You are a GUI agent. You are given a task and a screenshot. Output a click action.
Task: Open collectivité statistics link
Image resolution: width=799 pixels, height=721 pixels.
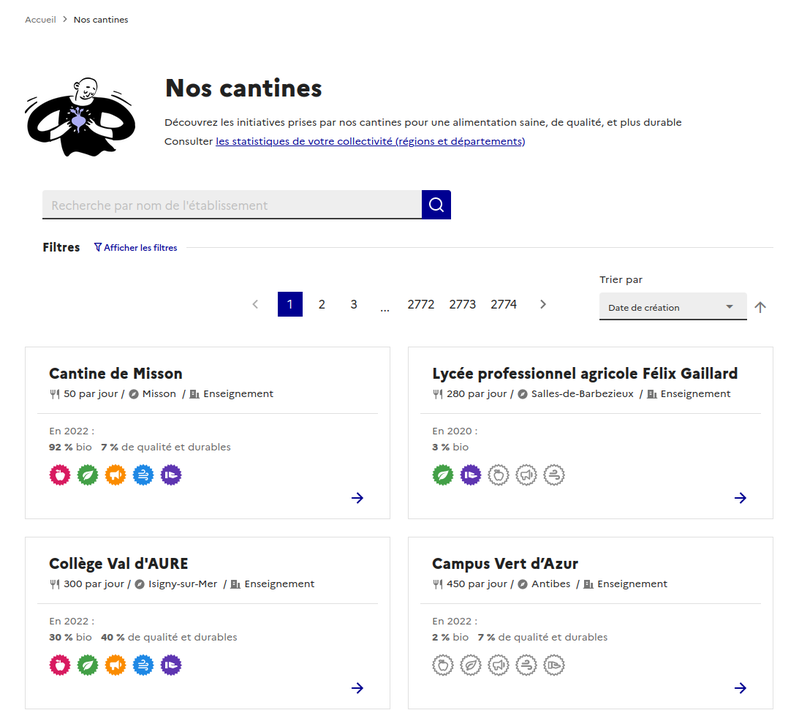tap(370, 141)
